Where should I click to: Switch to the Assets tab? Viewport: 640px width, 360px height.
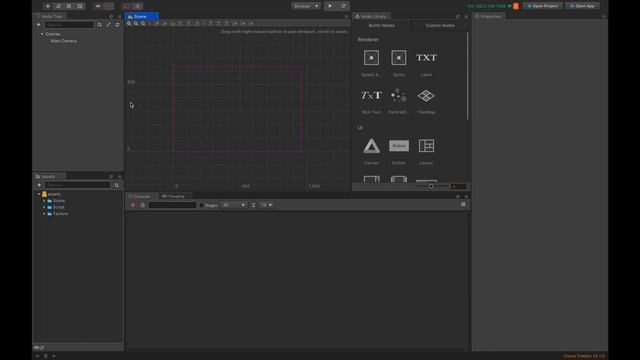[48, 176]
